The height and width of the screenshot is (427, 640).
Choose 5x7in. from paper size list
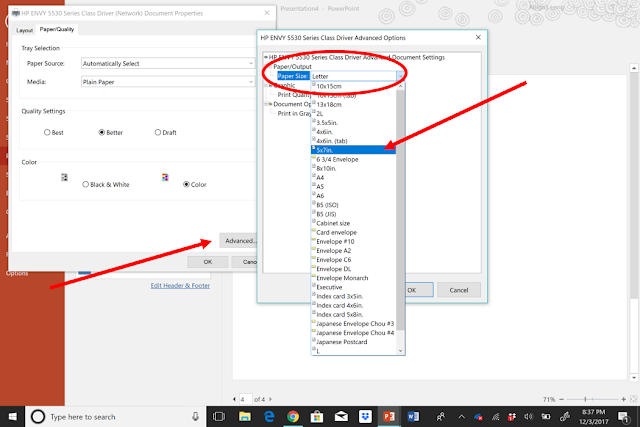pyautogui.click(x=353, y=150)
